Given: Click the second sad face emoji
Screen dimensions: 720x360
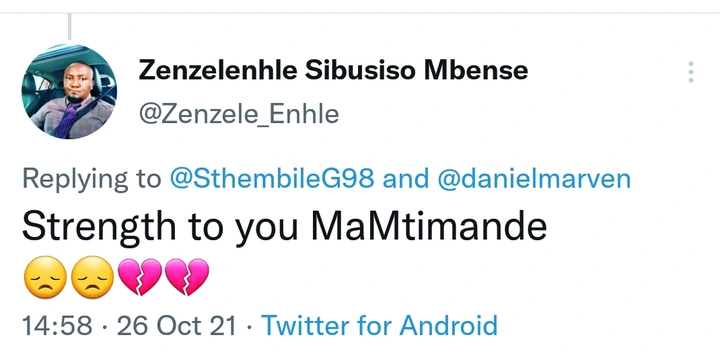Looking at the screenshot, I should (92, 277).
